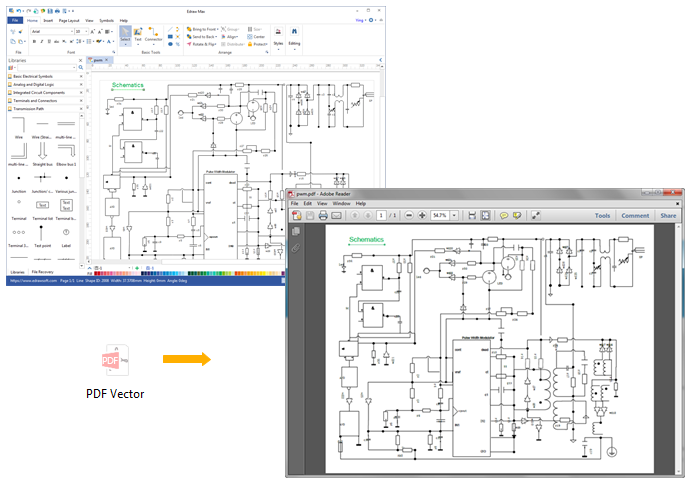
Task: Click the zoom in plus button in Reader
Action: 421,215
